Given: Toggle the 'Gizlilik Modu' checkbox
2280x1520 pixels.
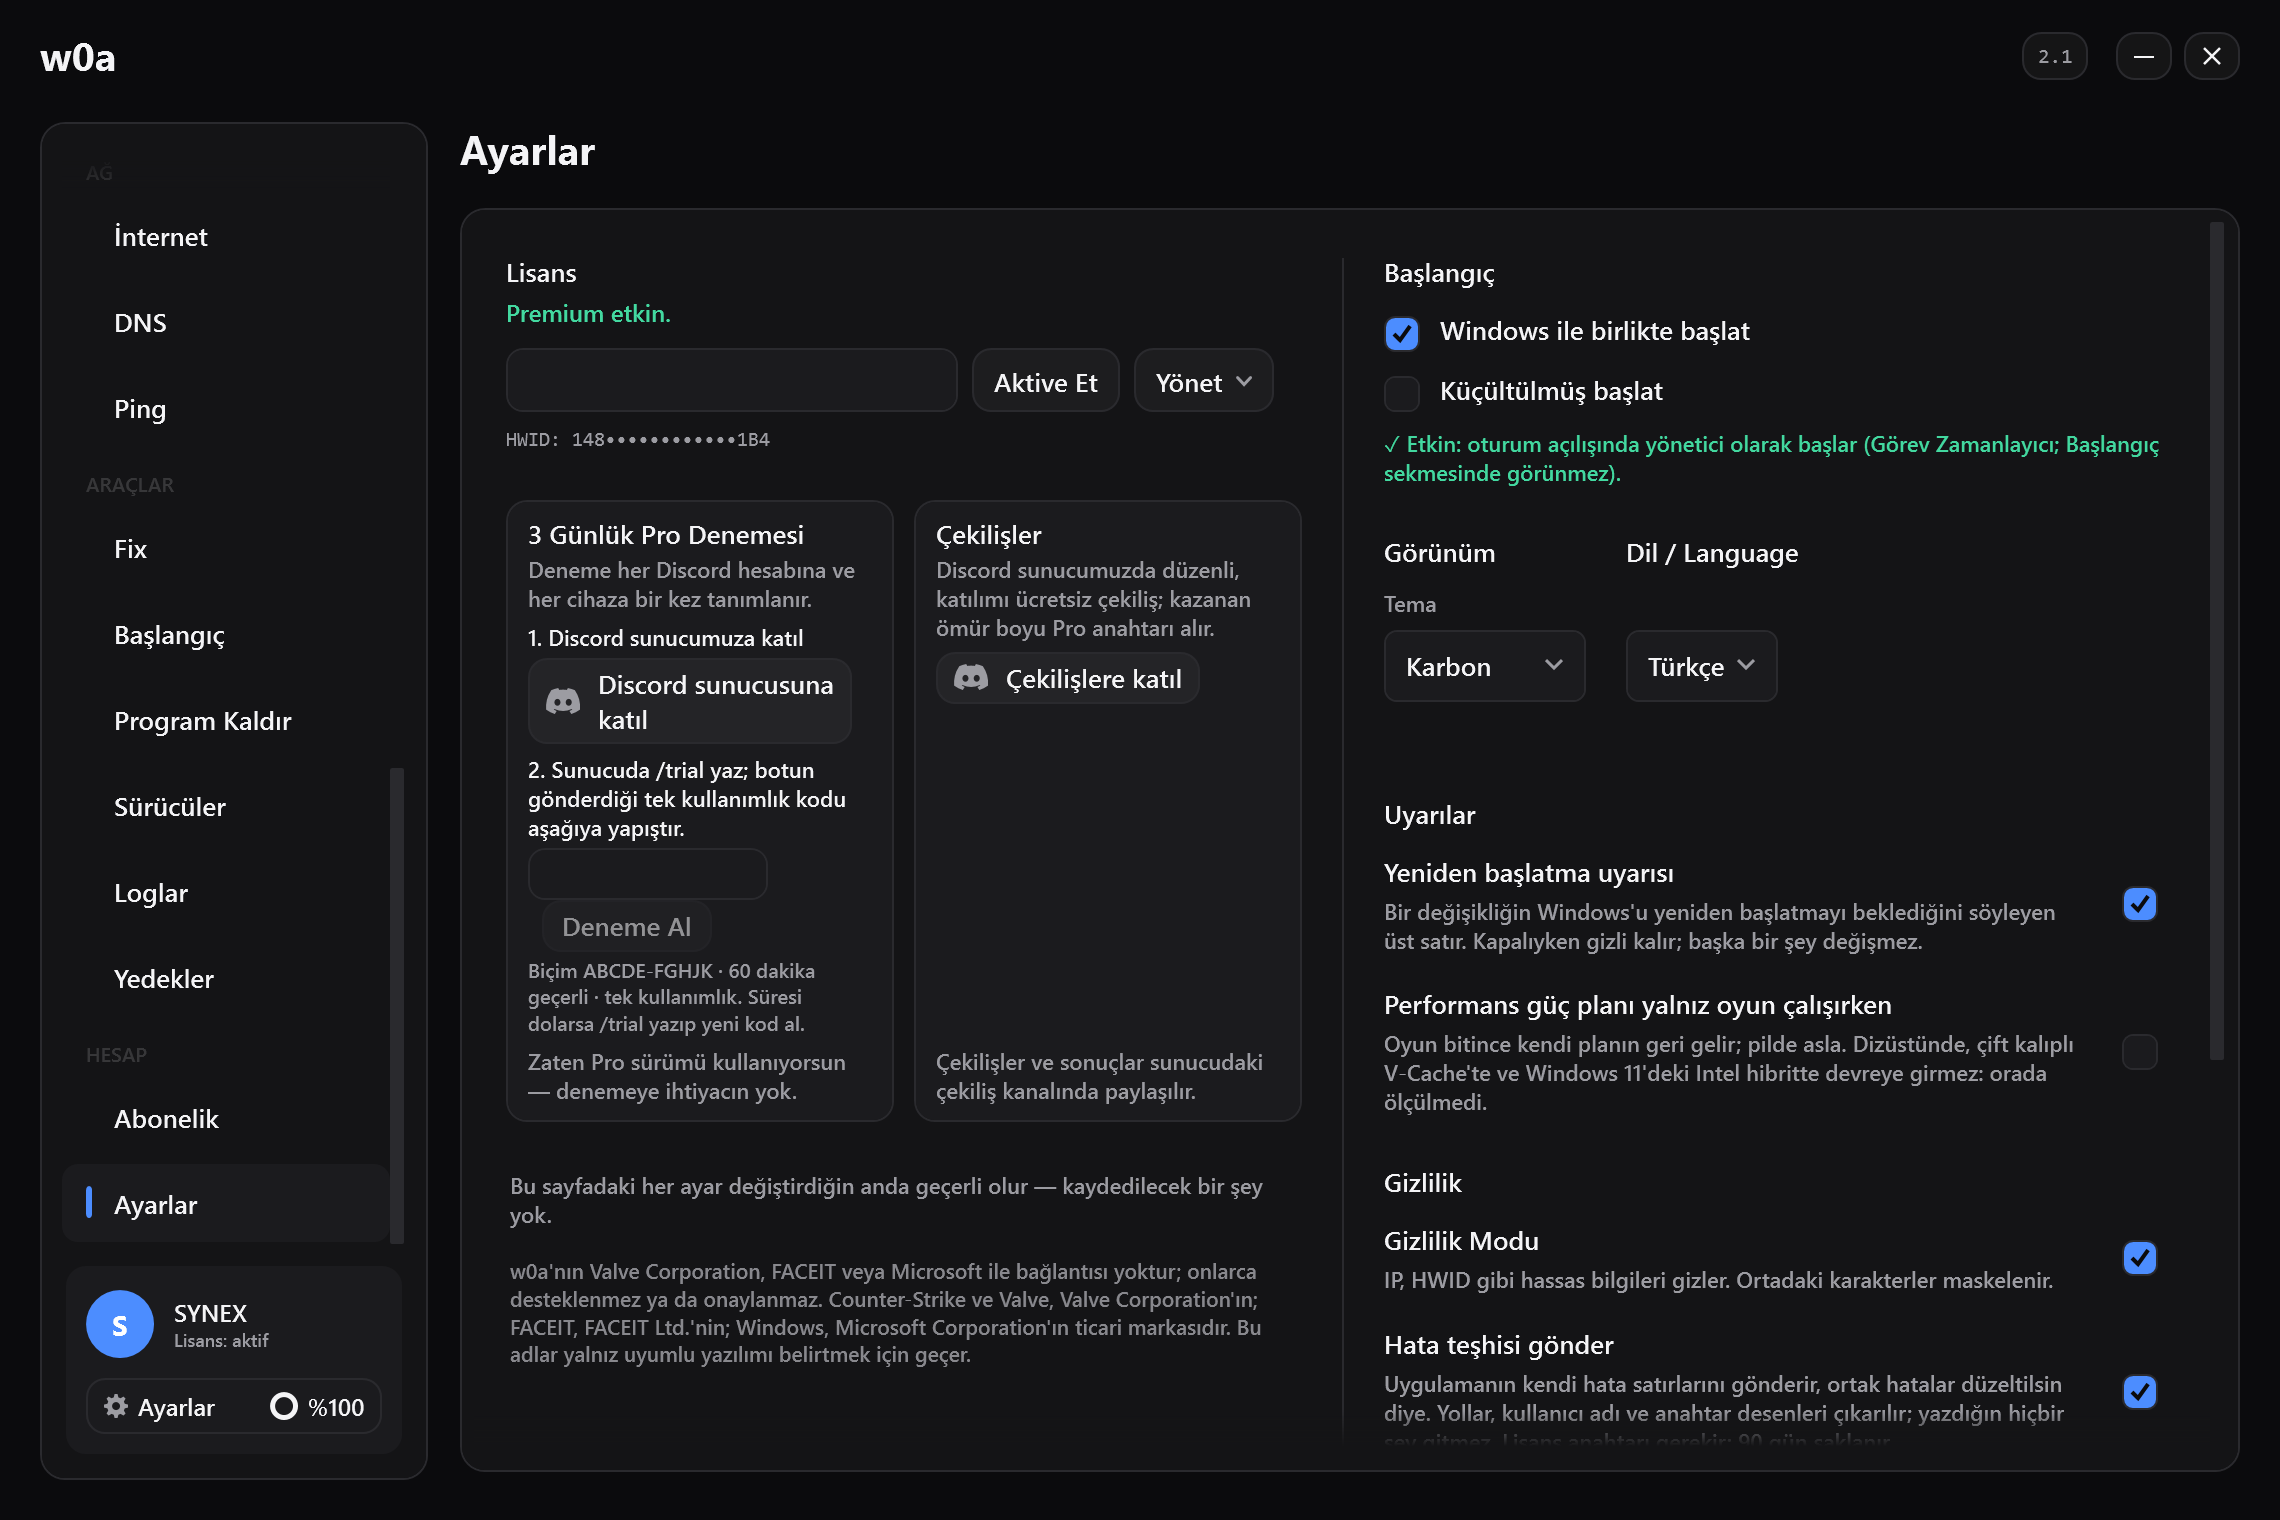Looking at the screenshot, I should coord(2140,1258).
